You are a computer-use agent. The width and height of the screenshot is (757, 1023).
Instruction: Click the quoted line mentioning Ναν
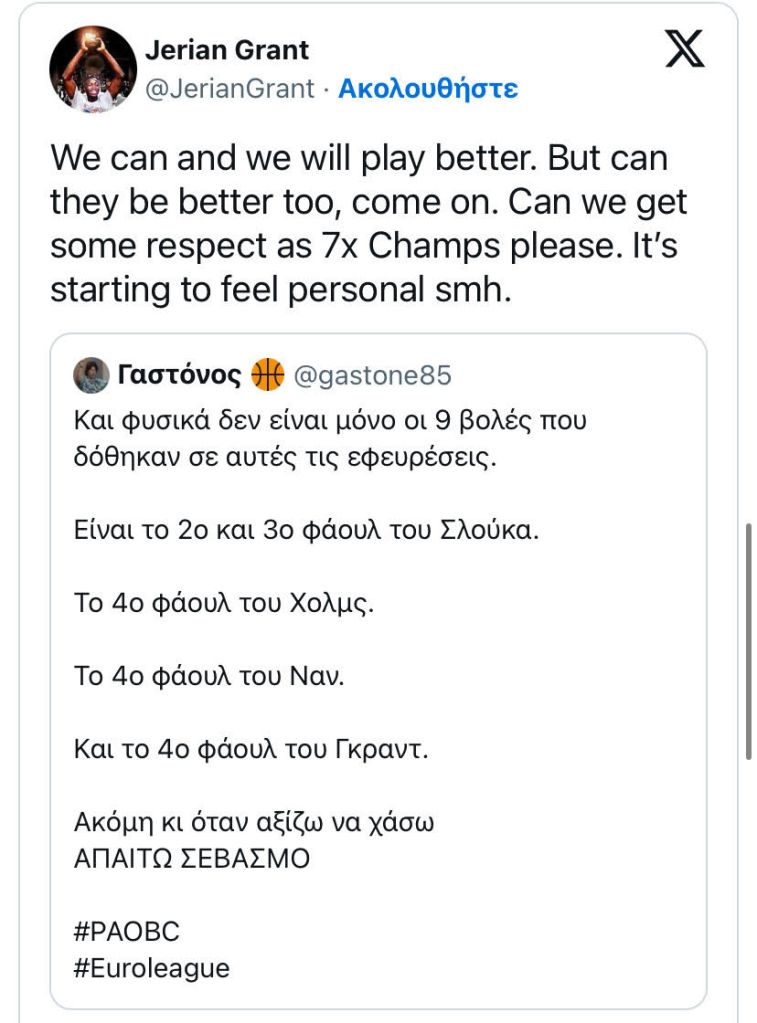click(x=209, y=676)
